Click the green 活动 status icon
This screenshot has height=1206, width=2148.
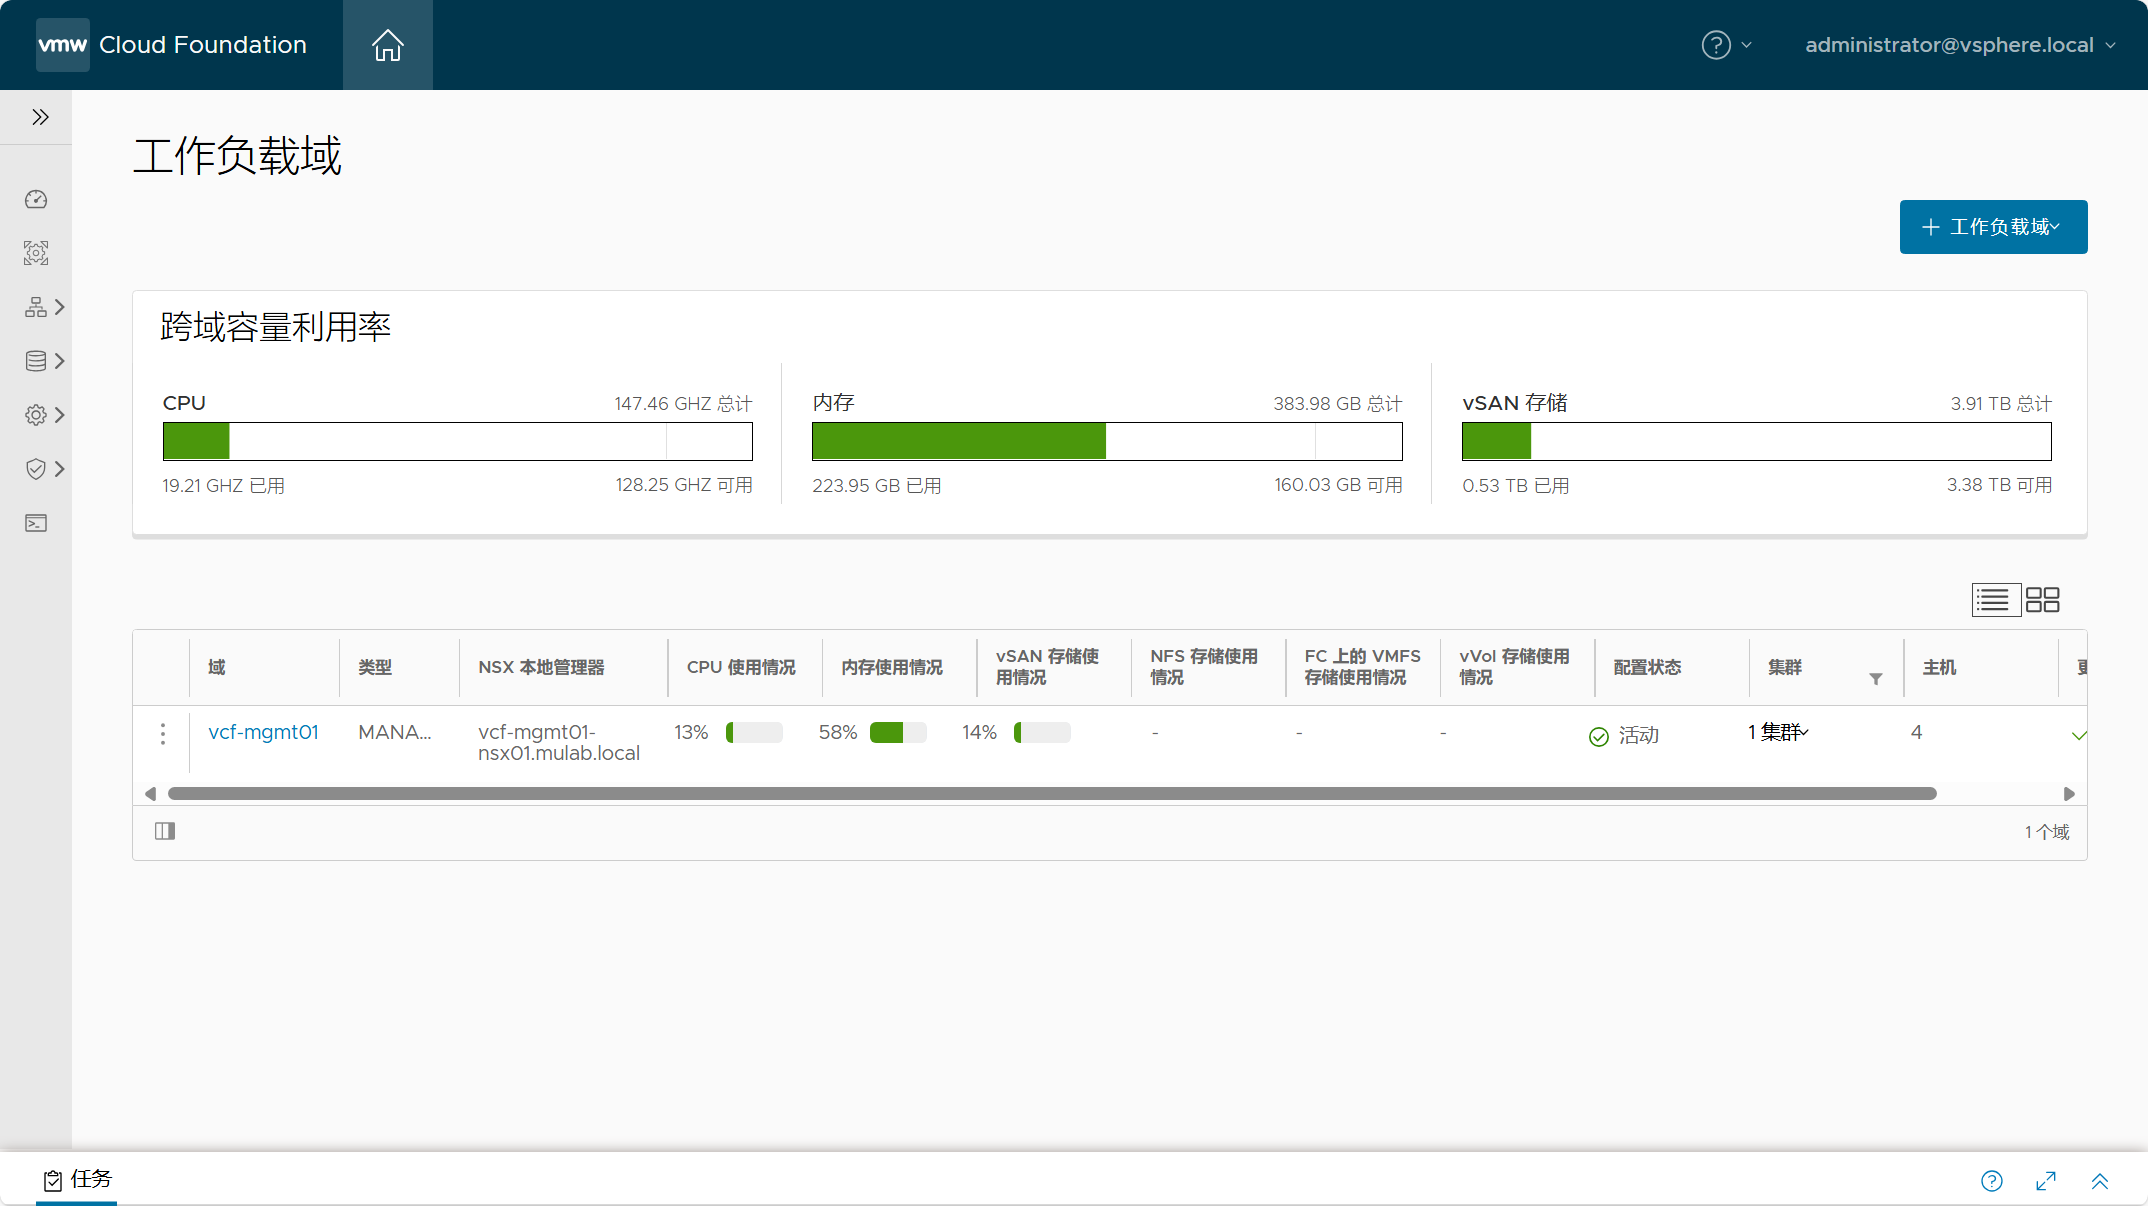point(1599,737)
